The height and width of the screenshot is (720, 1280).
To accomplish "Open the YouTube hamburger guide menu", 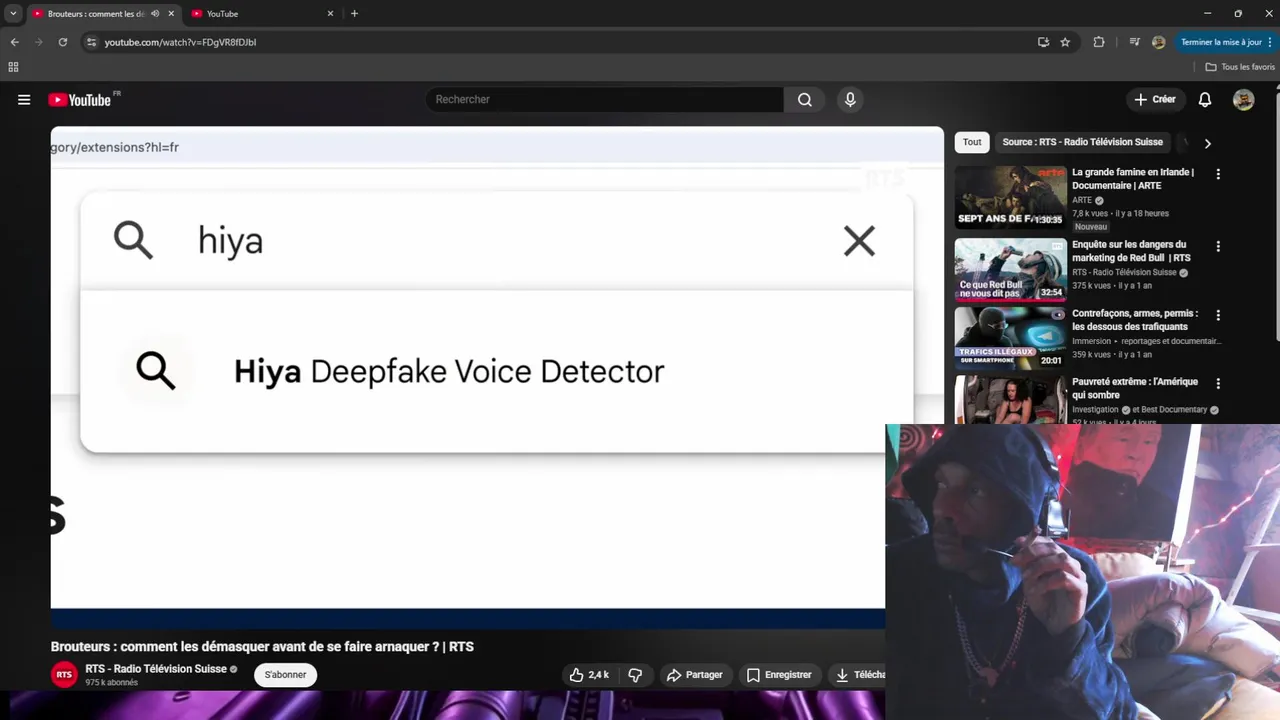I will (x=24, y=100).
